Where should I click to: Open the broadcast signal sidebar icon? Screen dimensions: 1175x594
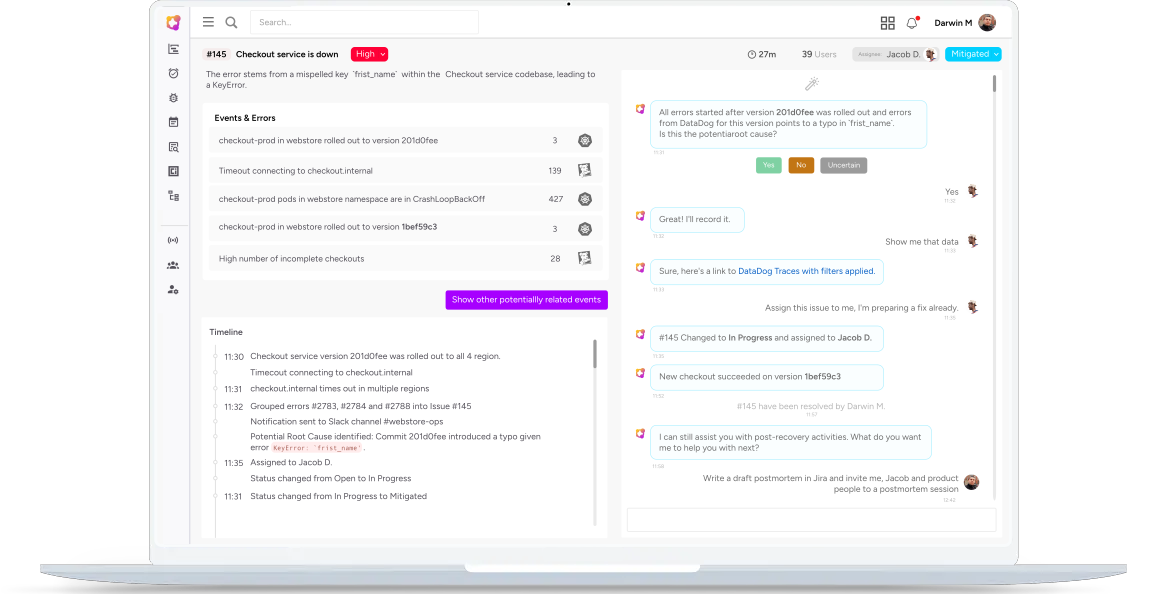(173, 240)
